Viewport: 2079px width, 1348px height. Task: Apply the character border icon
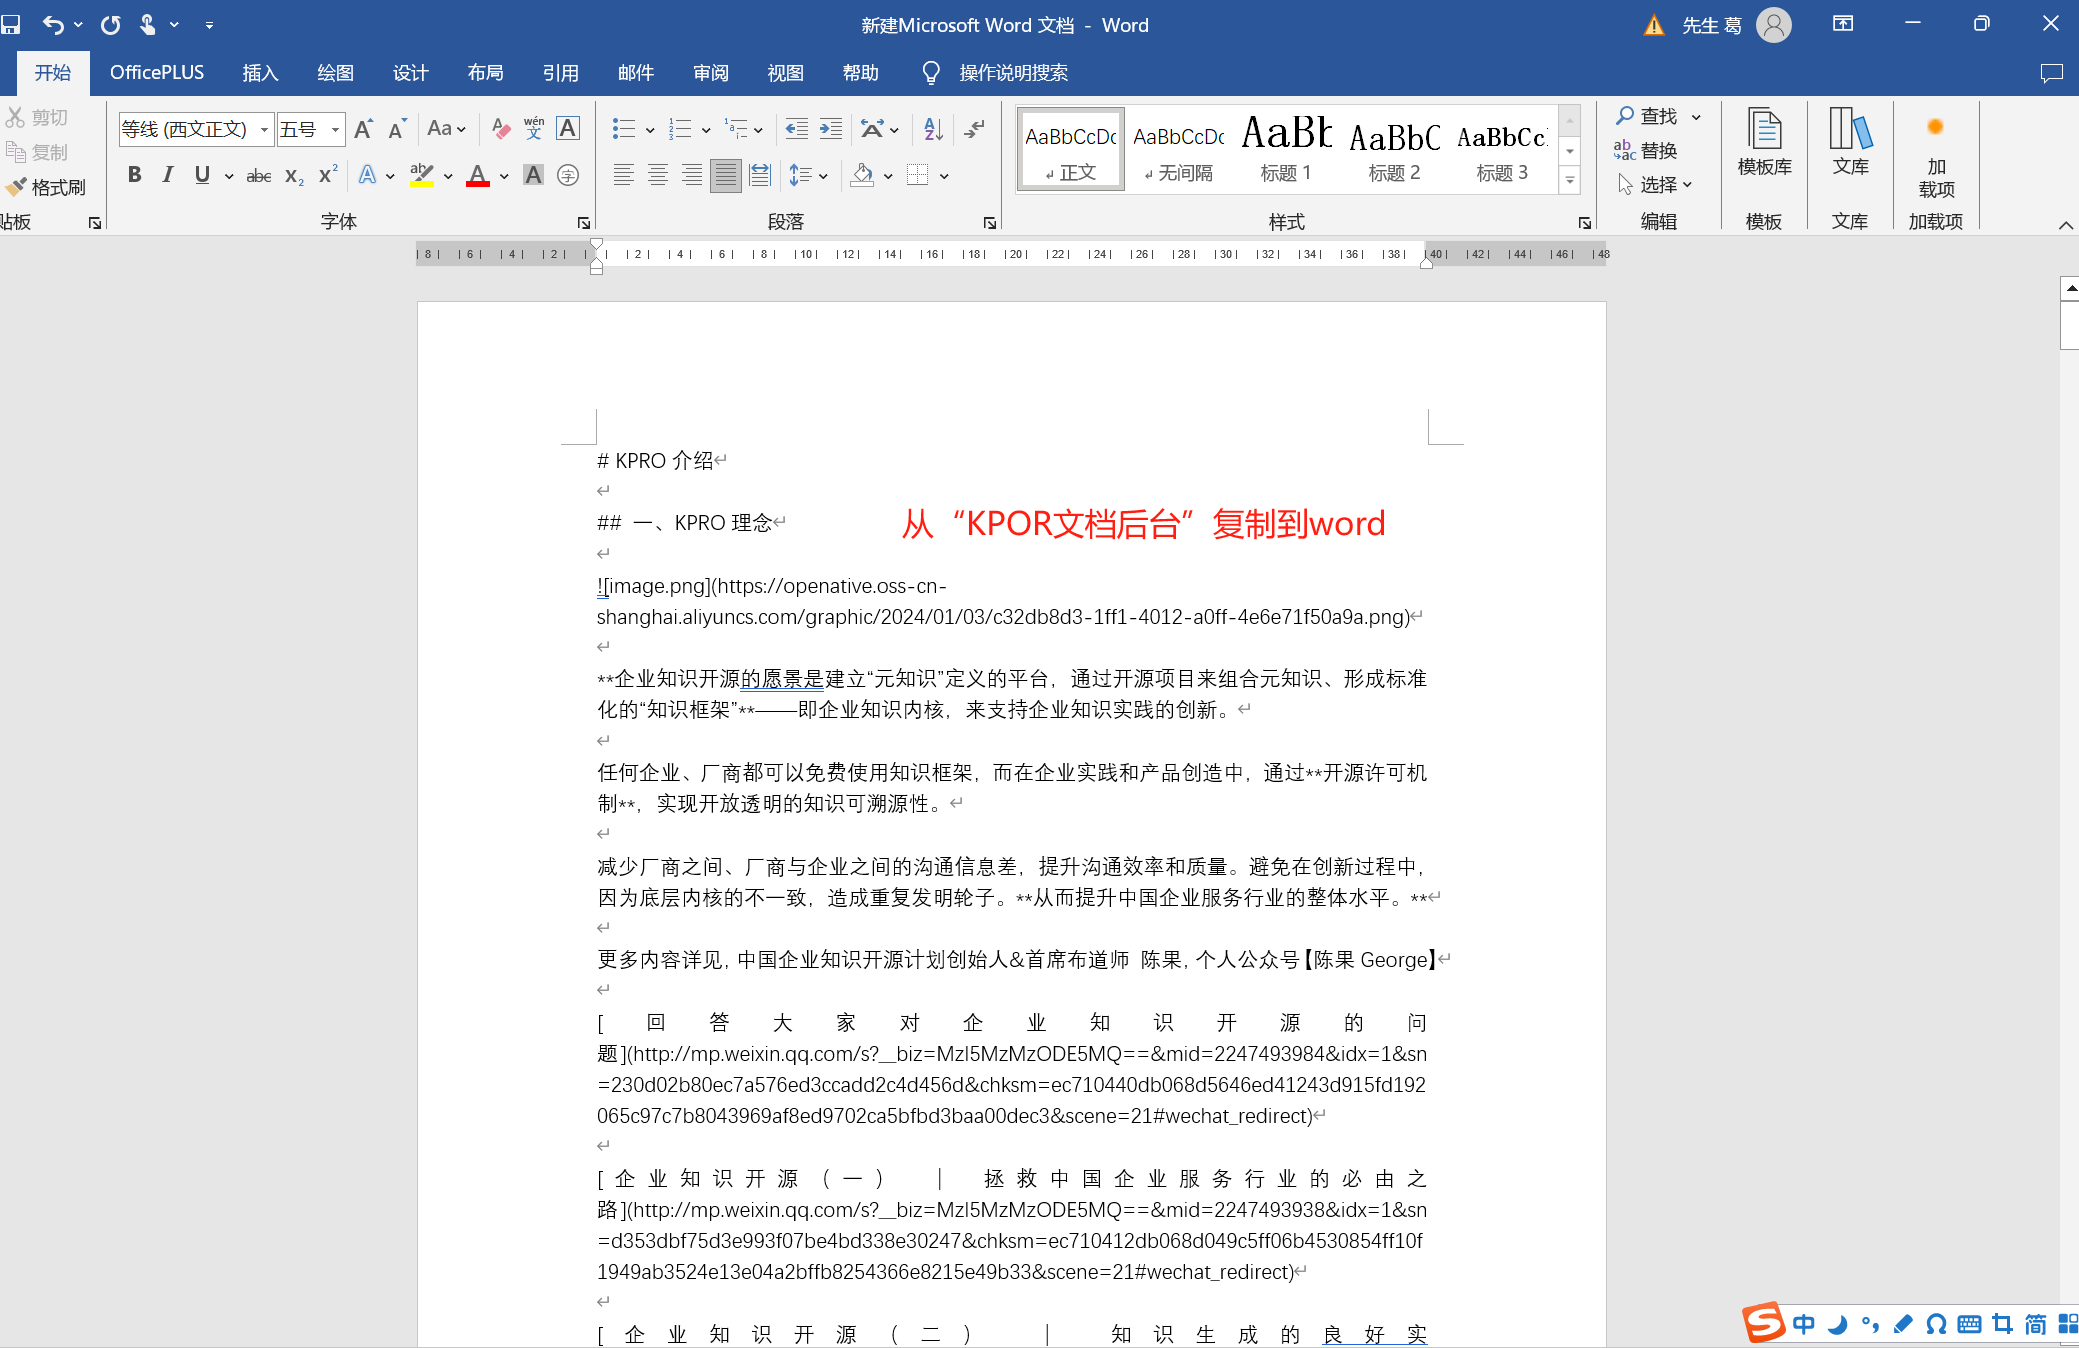point(568,129)
